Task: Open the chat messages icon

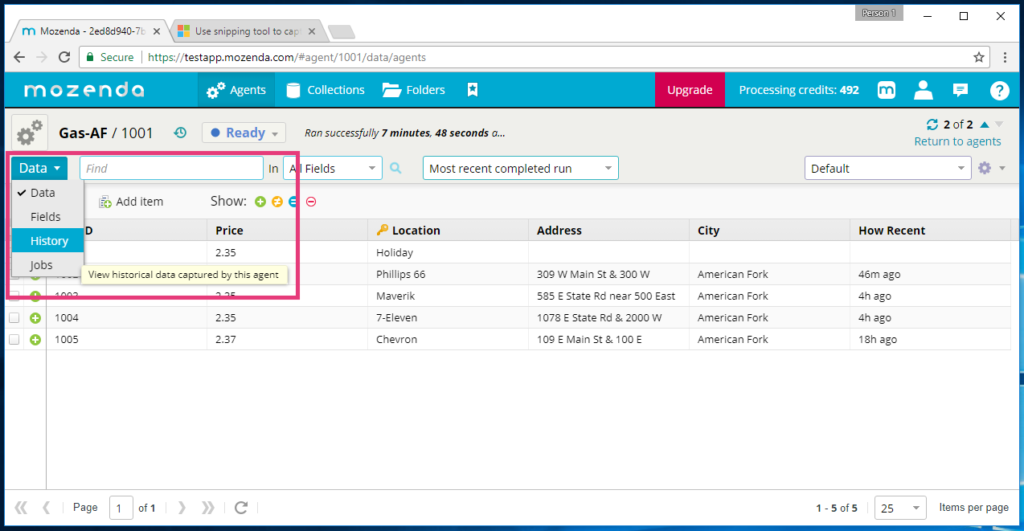Action: coord(960,90)
